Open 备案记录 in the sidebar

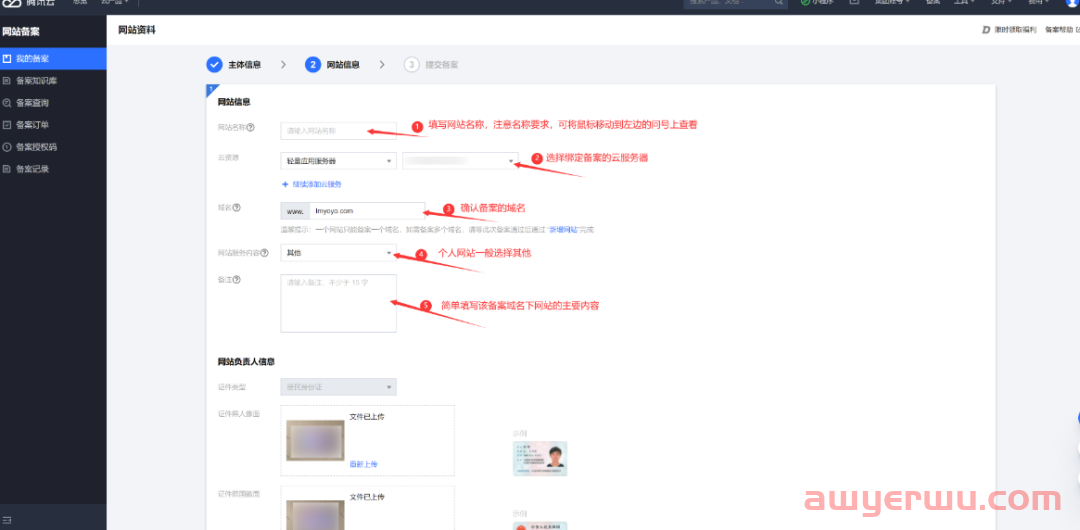[53, 169]
